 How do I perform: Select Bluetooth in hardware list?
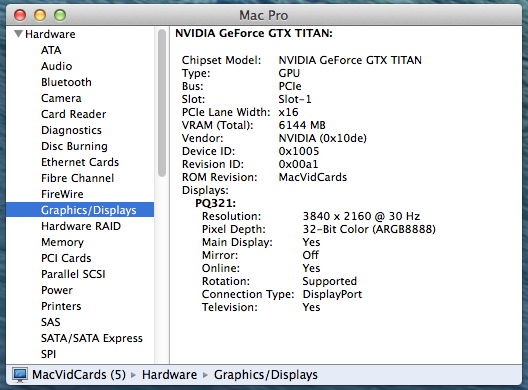(x=66, y=82)
